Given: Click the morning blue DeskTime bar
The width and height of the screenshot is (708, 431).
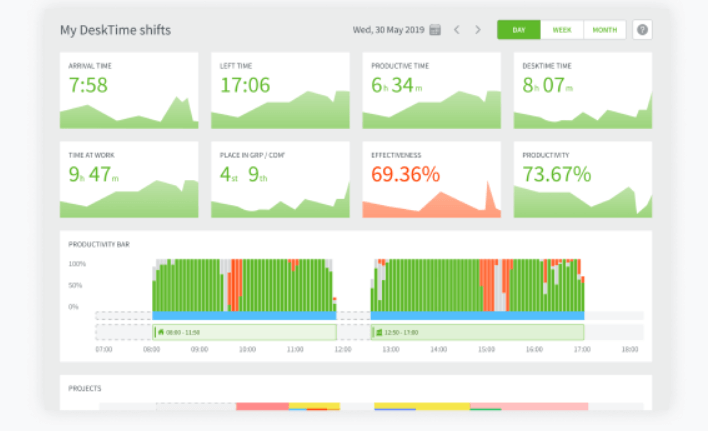Looking at the screenshot, I should pyautogui.click(x=244, y=315).
